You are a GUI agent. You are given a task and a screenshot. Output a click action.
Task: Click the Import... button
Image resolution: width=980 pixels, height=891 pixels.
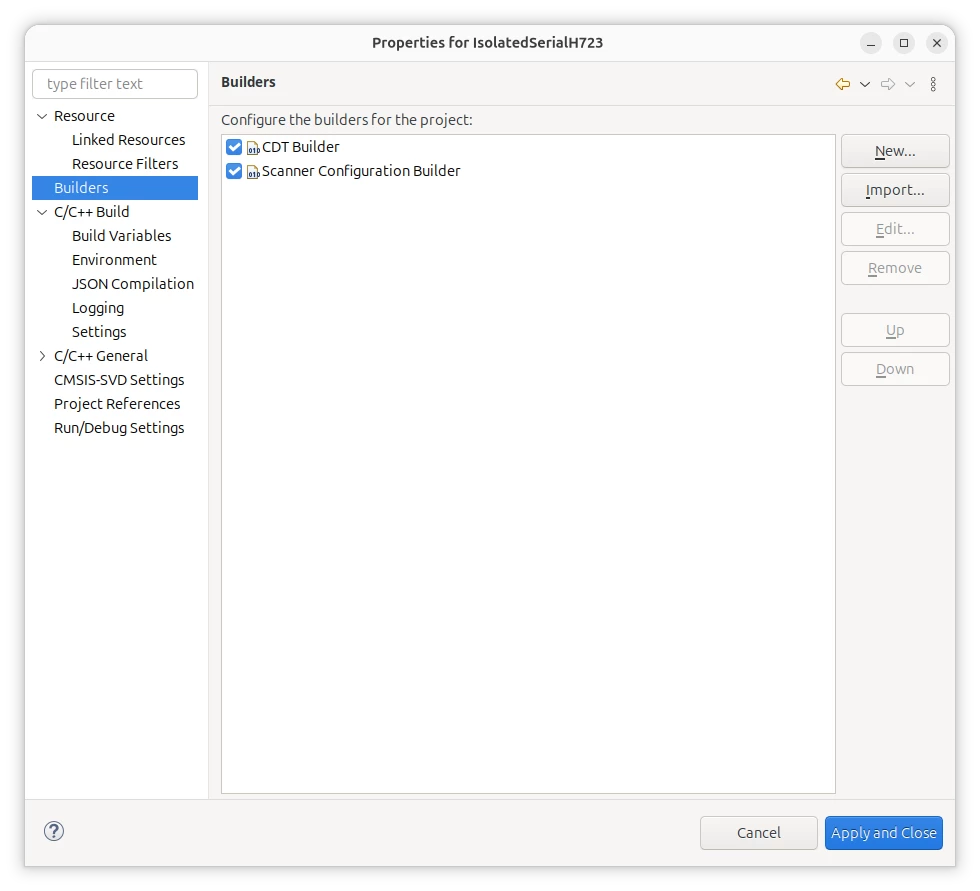pos(895,190)
